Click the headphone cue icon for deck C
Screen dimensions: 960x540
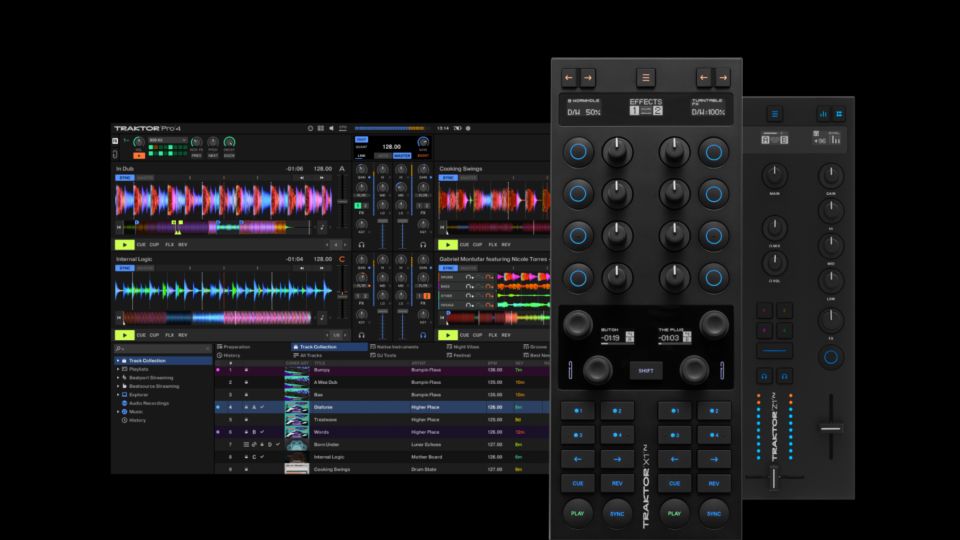click(x=361, y=335)
